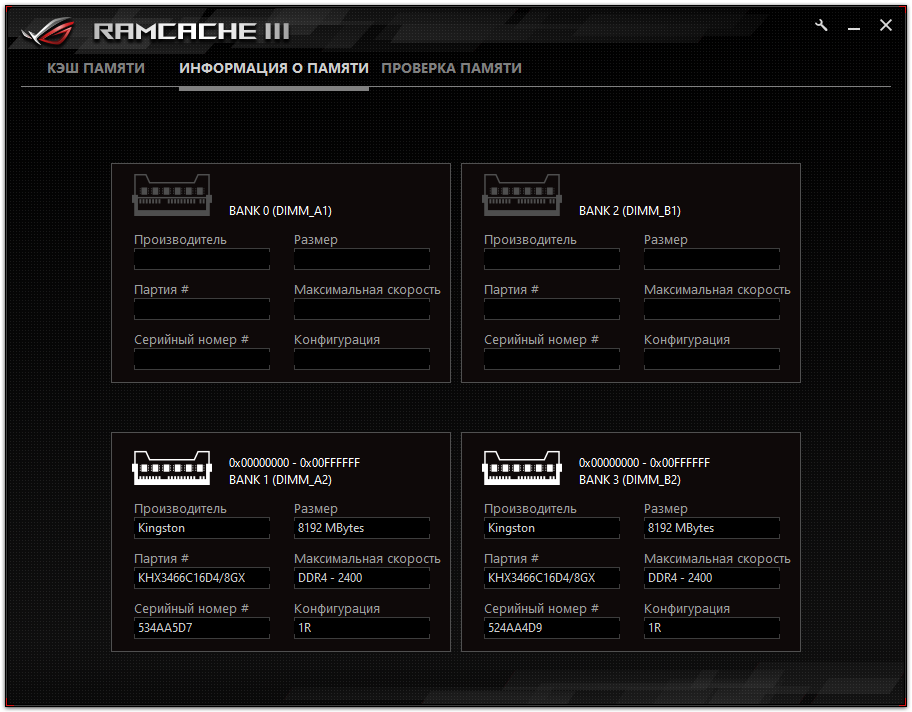Image resolution: width=912 pixels, height=712 pixels.
Task: Select KHX3466C16D4/8GX part field in BANK 3
Action: click(x=552, y=578)
